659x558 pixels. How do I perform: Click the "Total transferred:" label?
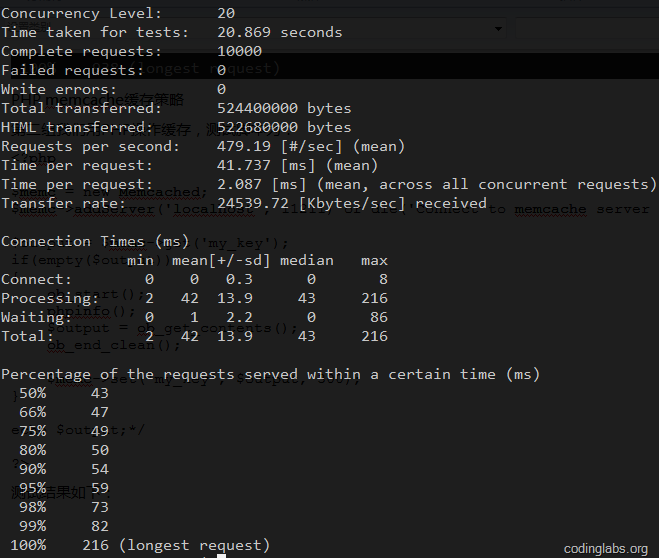[82, 108]
